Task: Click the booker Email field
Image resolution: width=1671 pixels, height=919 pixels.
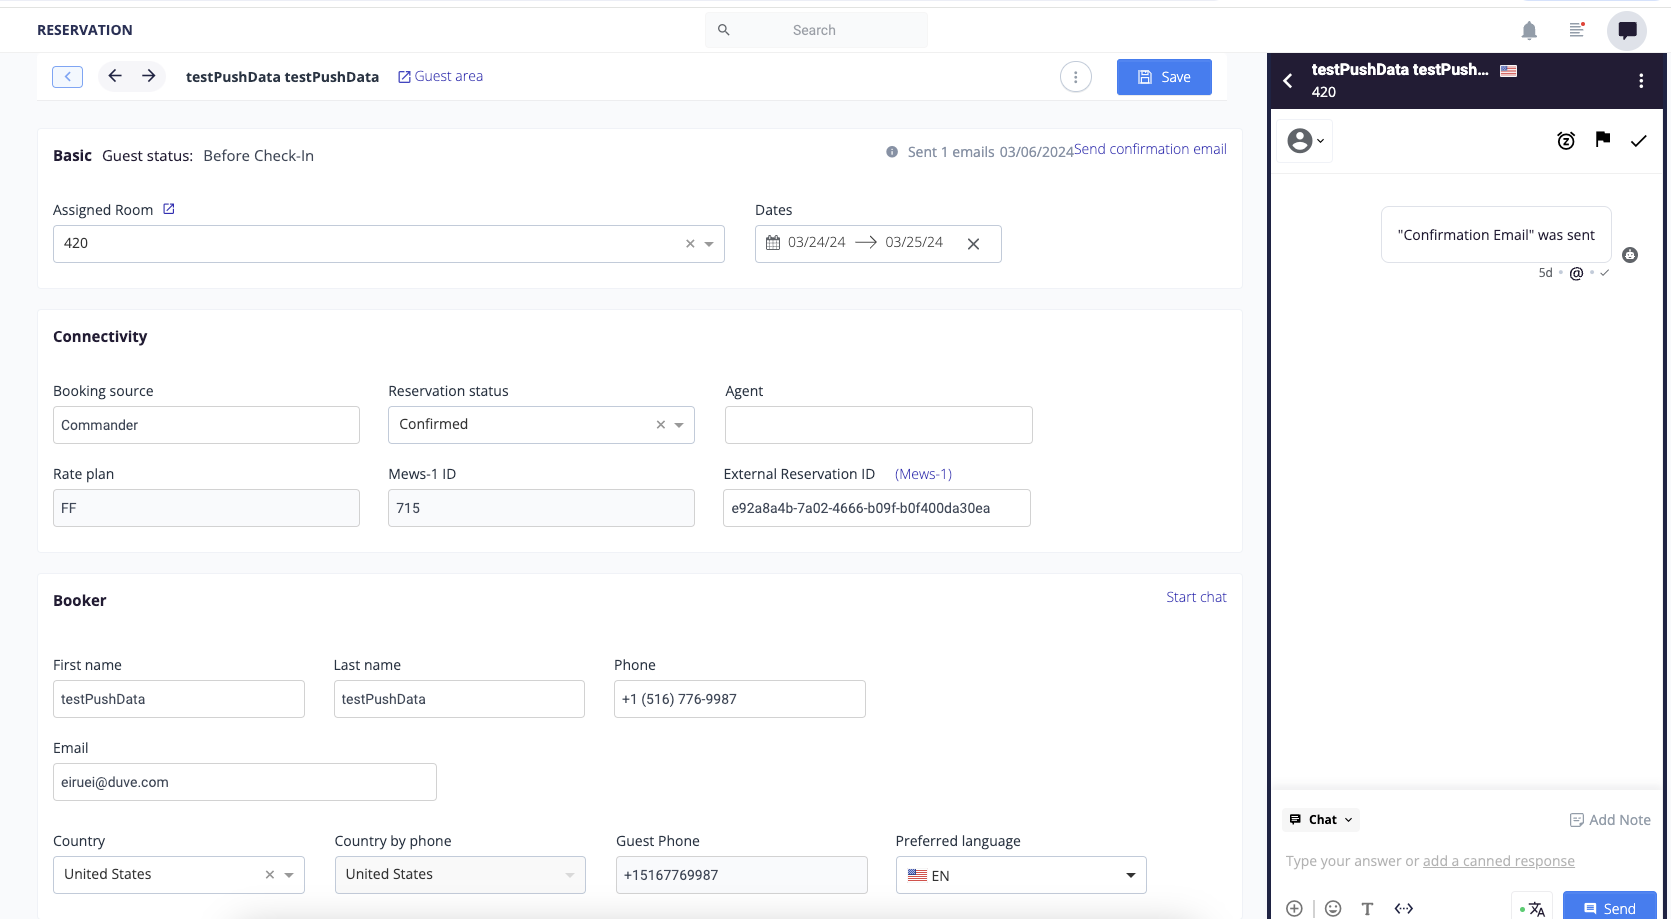Action: pyautogui.click(x=245, y=782)
